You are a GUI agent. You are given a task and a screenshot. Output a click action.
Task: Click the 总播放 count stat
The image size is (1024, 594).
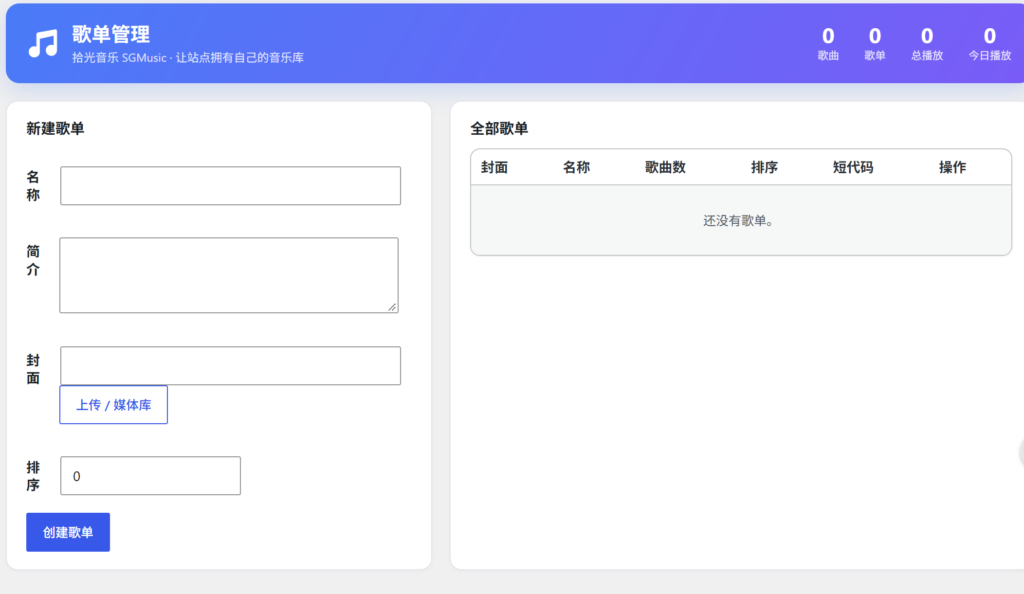pos(927,44)
